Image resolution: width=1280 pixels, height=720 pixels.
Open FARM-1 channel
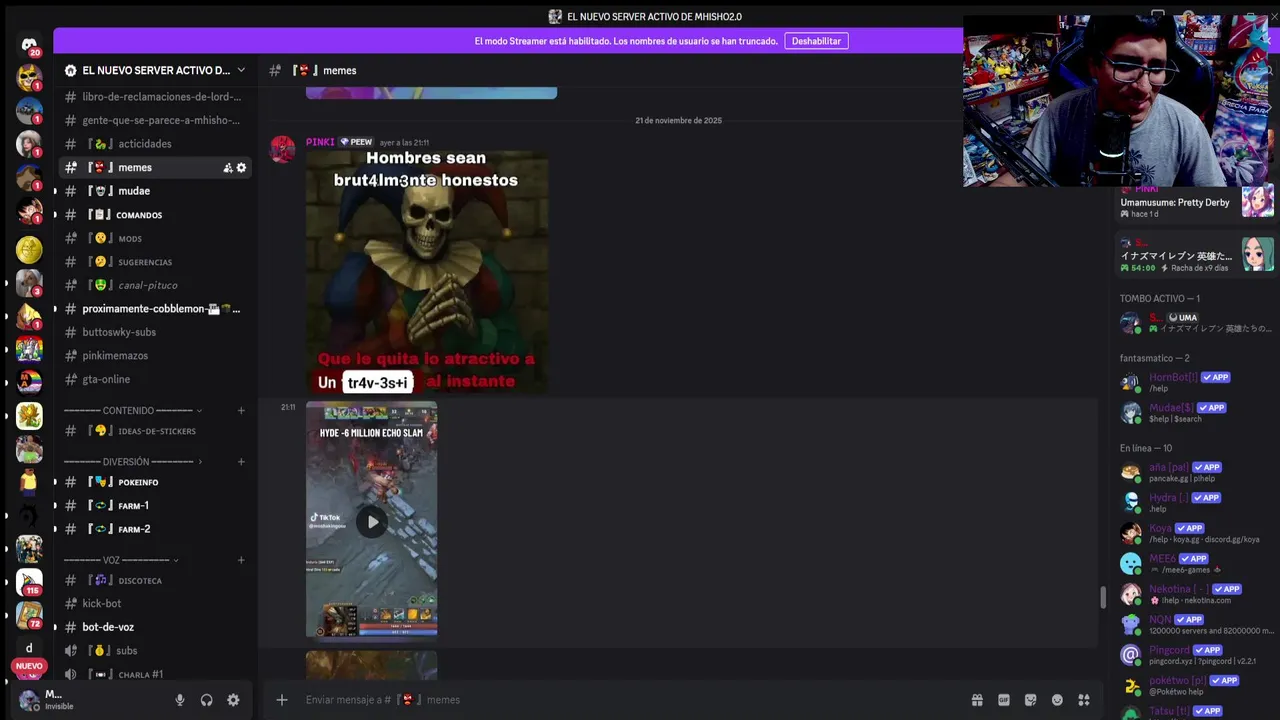tap(155, 506)
